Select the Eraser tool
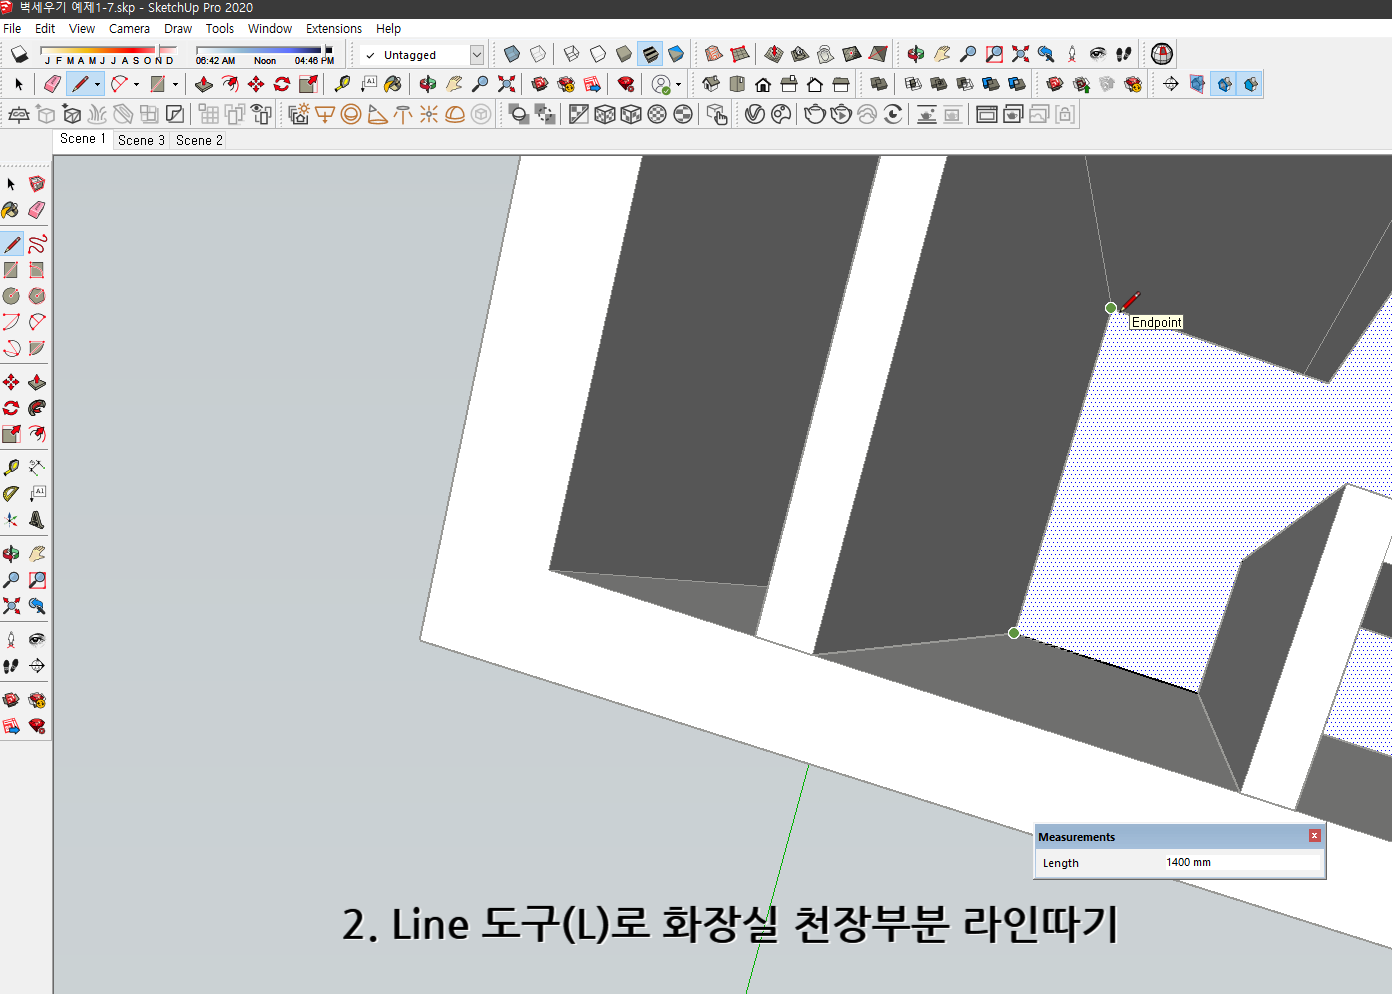1392x994 pixels. [x=51, y=84]
